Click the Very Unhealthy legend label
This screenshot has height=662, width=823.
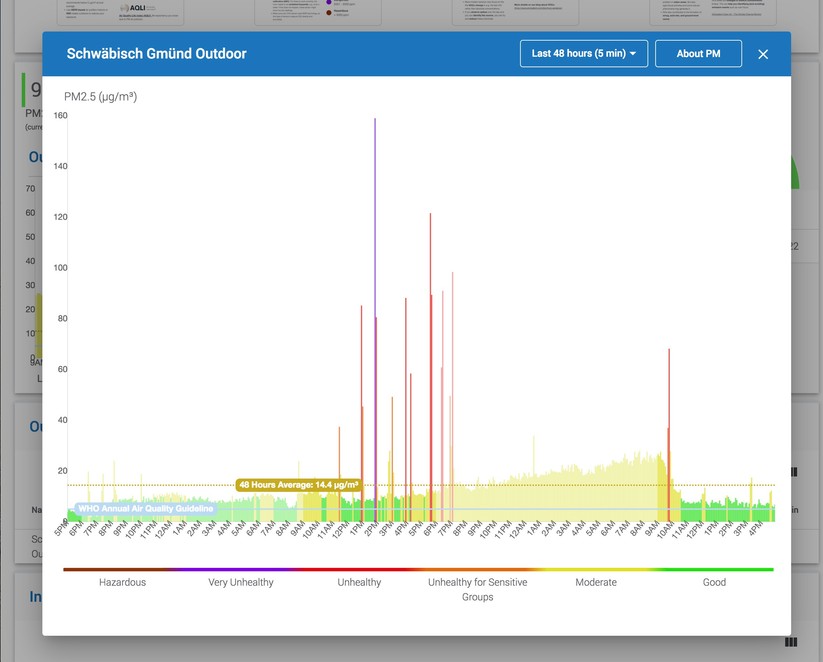pyautogui.click(x=241, y=582)
